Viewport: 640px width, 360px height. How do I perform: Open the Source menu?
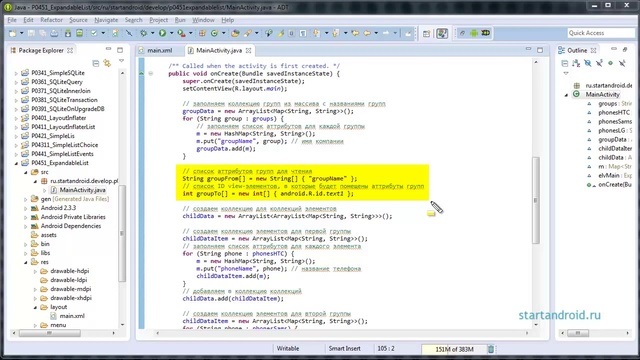tap(78, 20)
